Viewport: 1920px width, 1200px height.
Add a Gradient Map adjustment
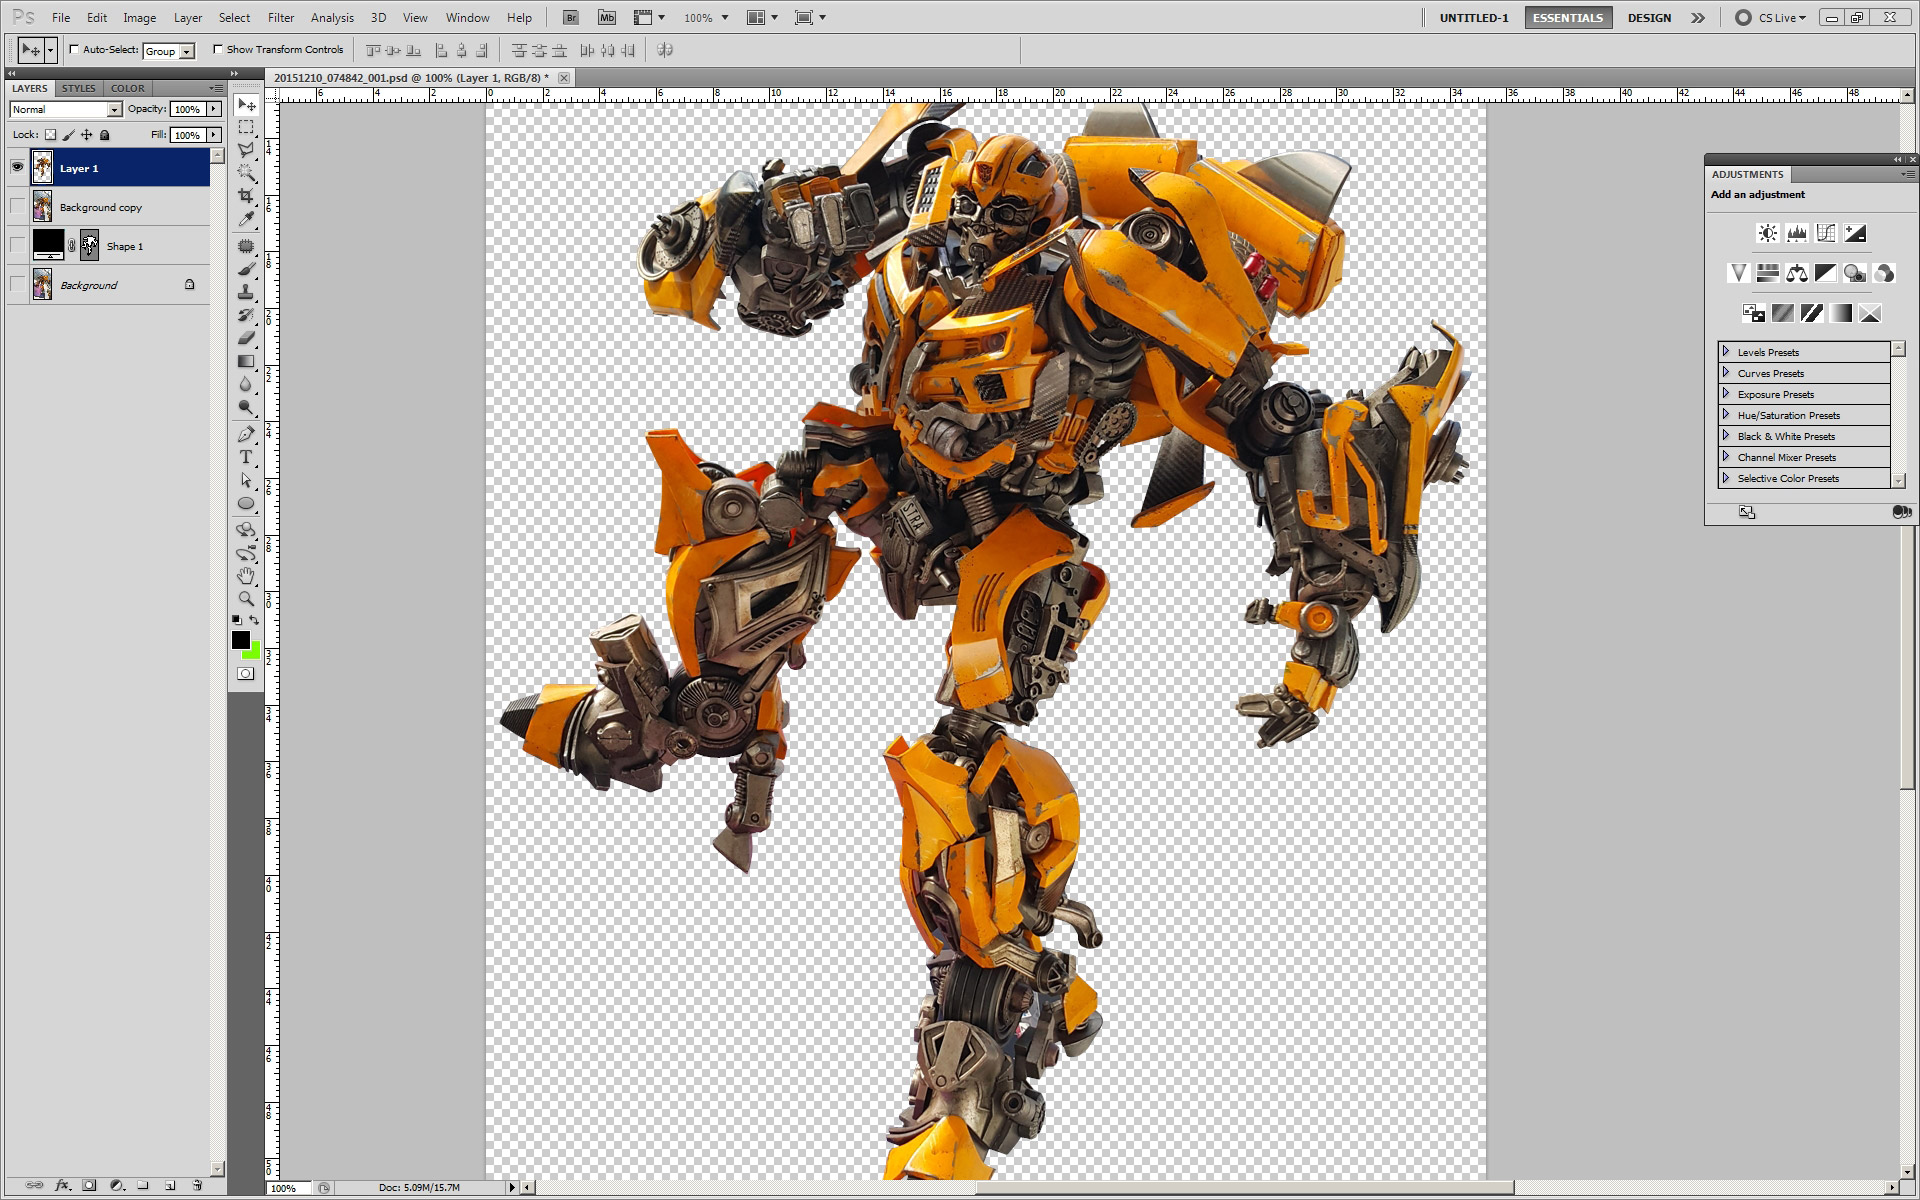click(x=1841, y=313)
